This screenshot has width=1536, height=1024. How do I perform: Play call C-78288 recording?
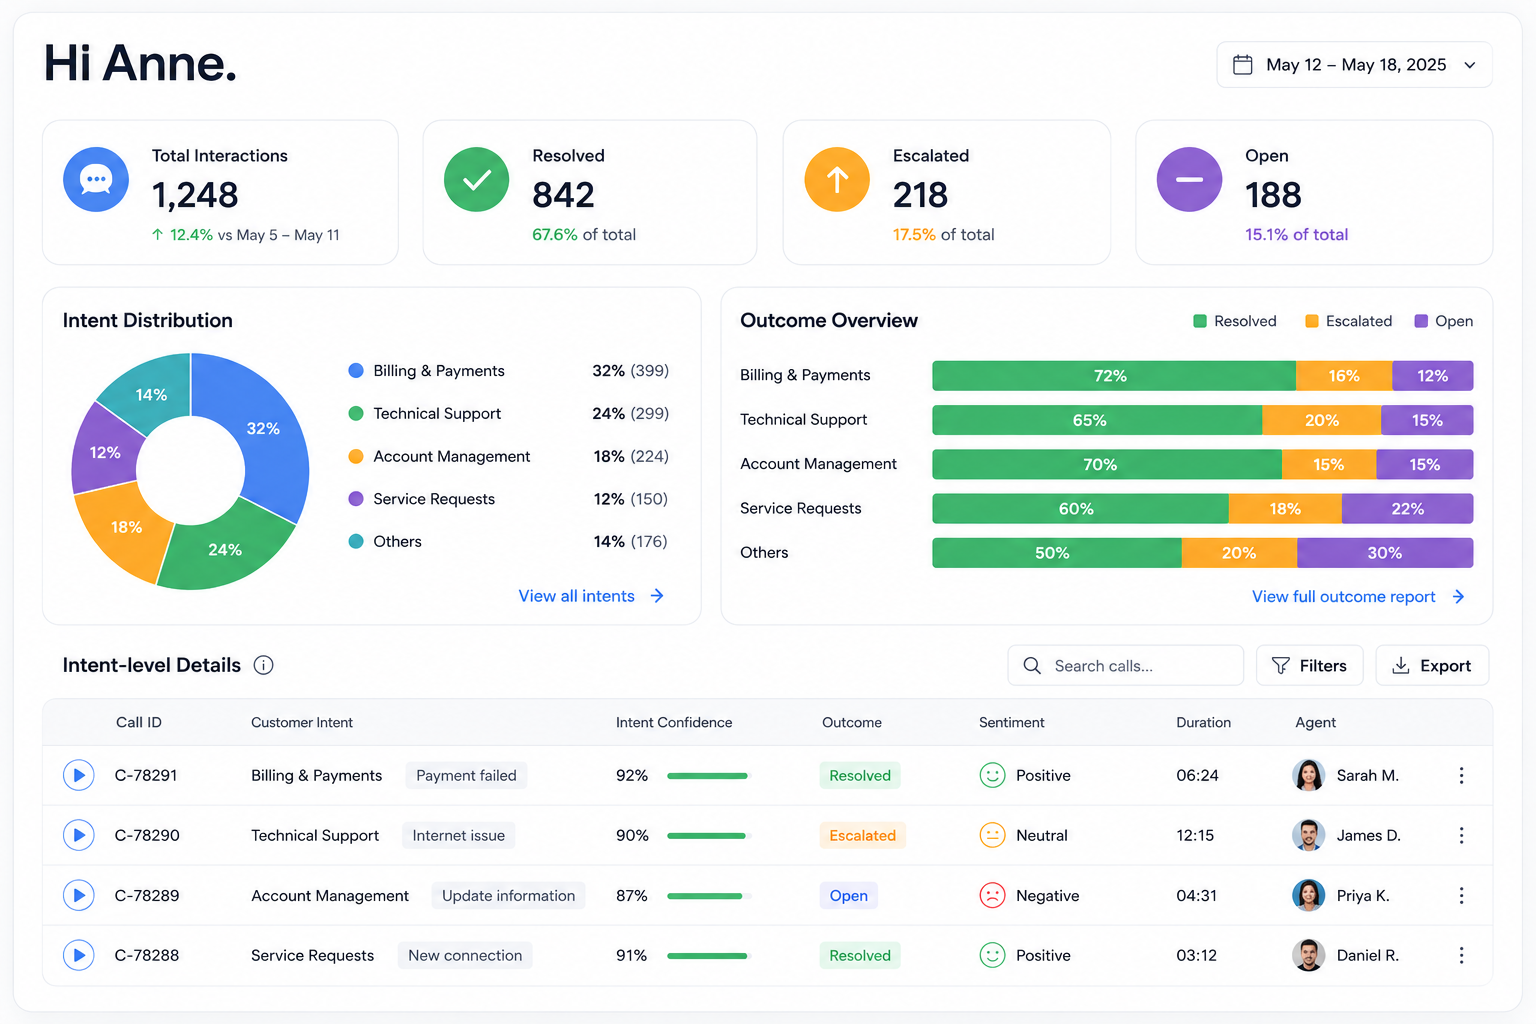click(x=79, y=955)
